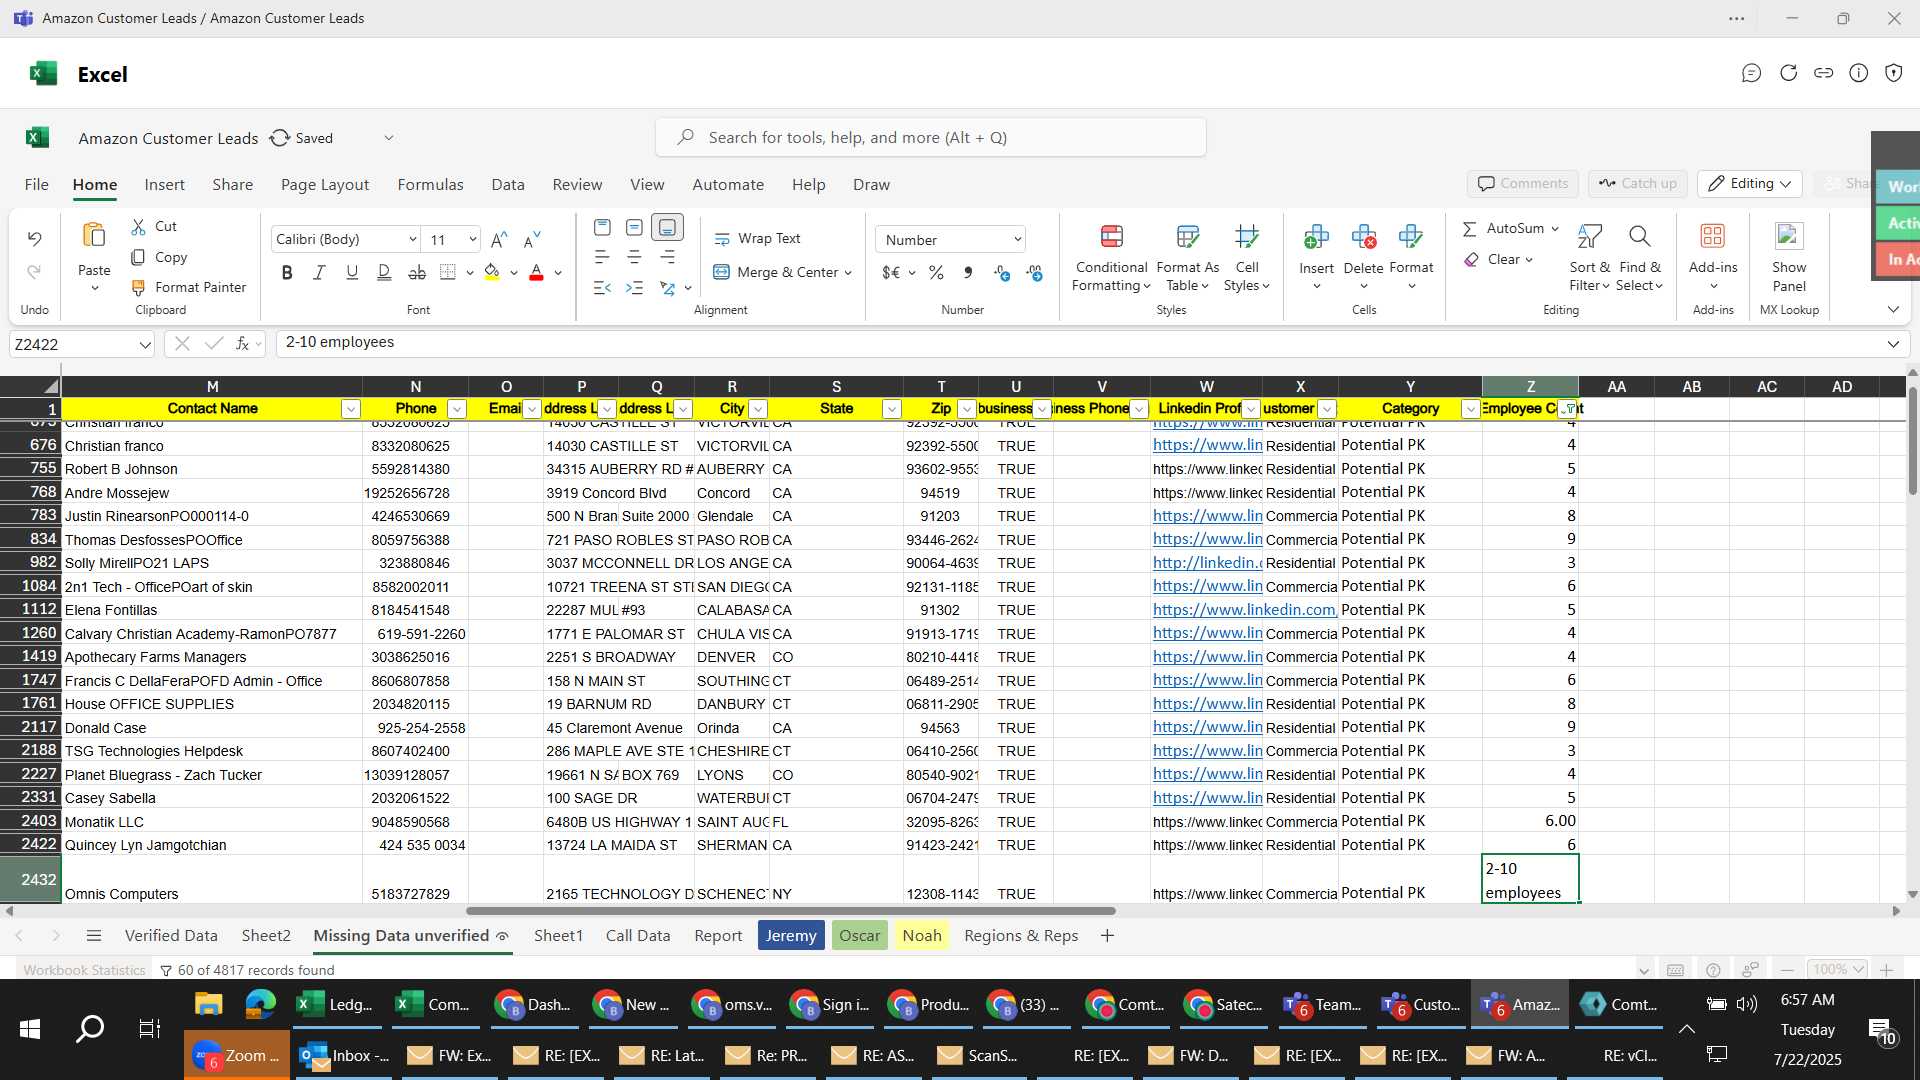This screenshot has height=1080, width=1920.
Task: Apply Percent Style formatting
Action: [x=936, y=273]
